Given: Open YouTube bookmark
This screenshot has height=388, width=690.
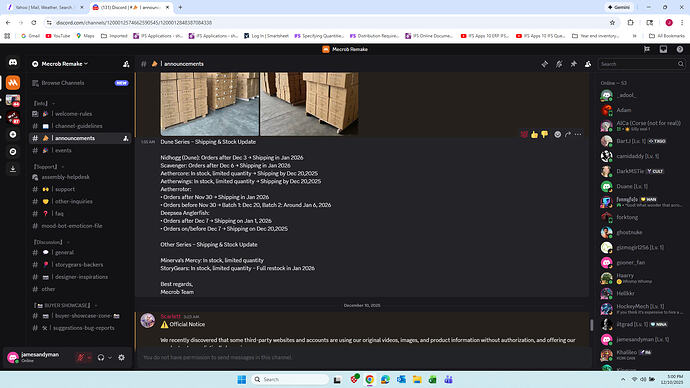Looking at the screenshot, I should (58, 36).
